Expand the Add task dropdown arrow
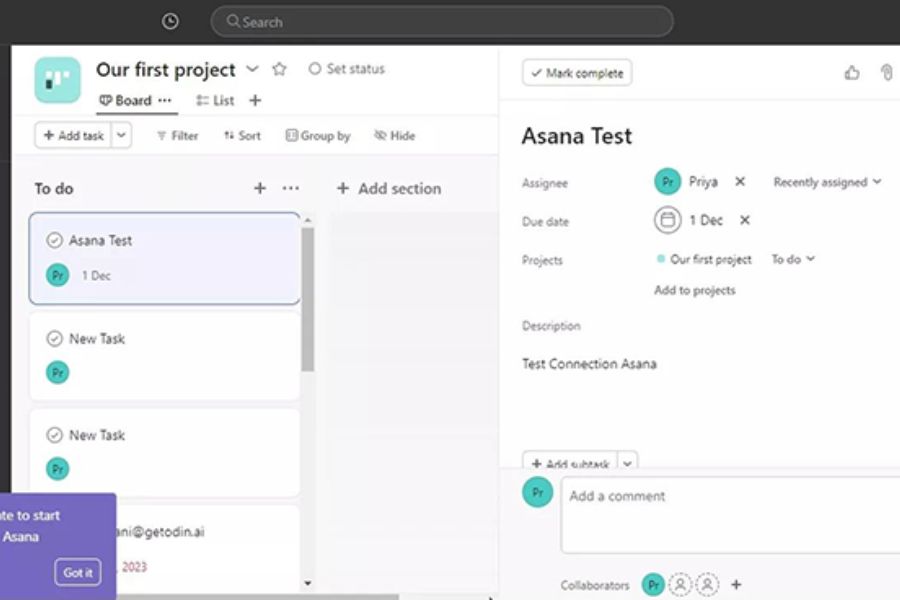Screen dimensions: 900x600 (121, 135)
